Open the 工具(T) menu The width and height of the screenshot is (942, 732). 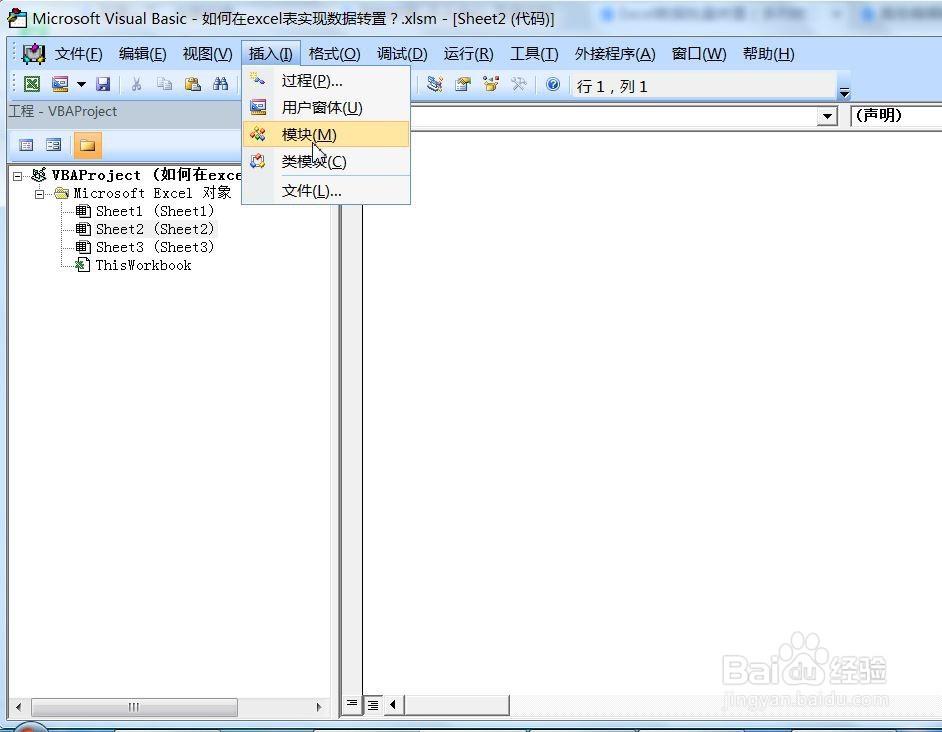pyautogui.click(x=534, y=54)
